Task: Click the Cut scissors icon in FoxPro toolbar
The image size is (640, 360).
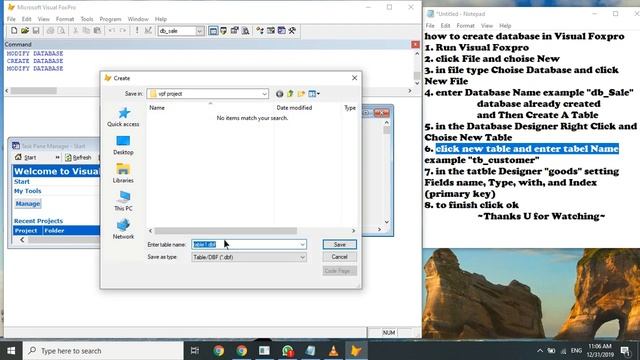Action: pos(75,31)
